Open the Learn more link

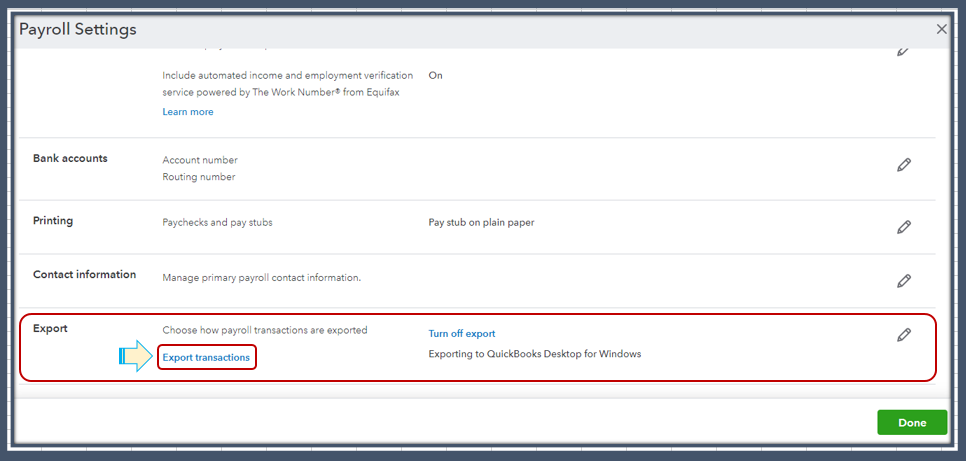[x=188, y=112]
